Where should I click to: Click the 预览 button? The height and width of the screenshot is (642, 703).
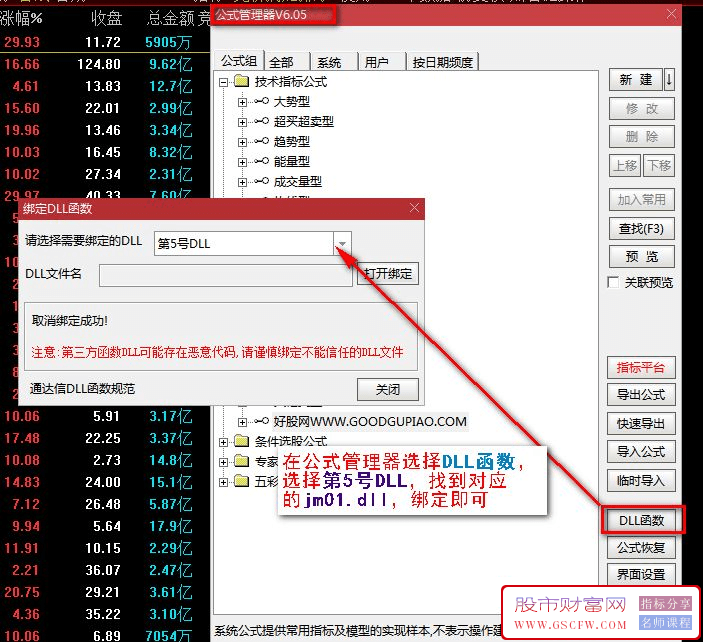tap(642, 256)
